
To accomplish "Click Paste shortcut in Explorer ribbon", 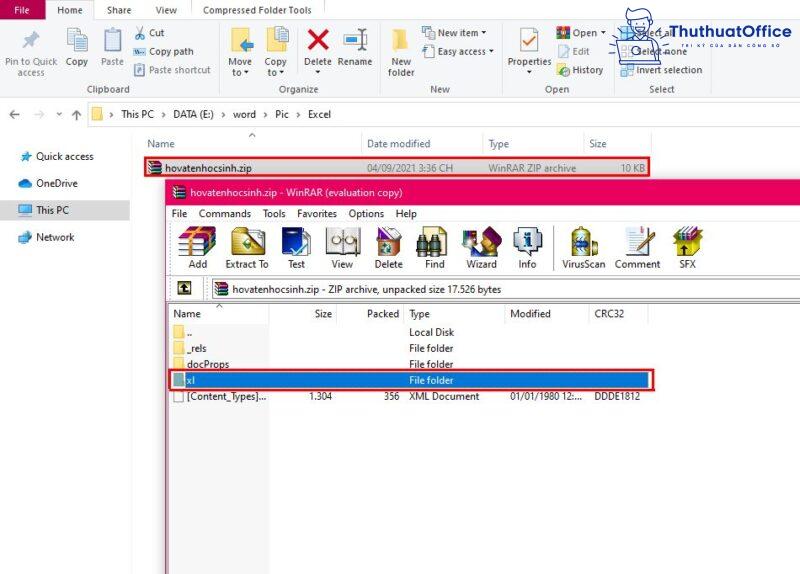I will coord(172,70).
